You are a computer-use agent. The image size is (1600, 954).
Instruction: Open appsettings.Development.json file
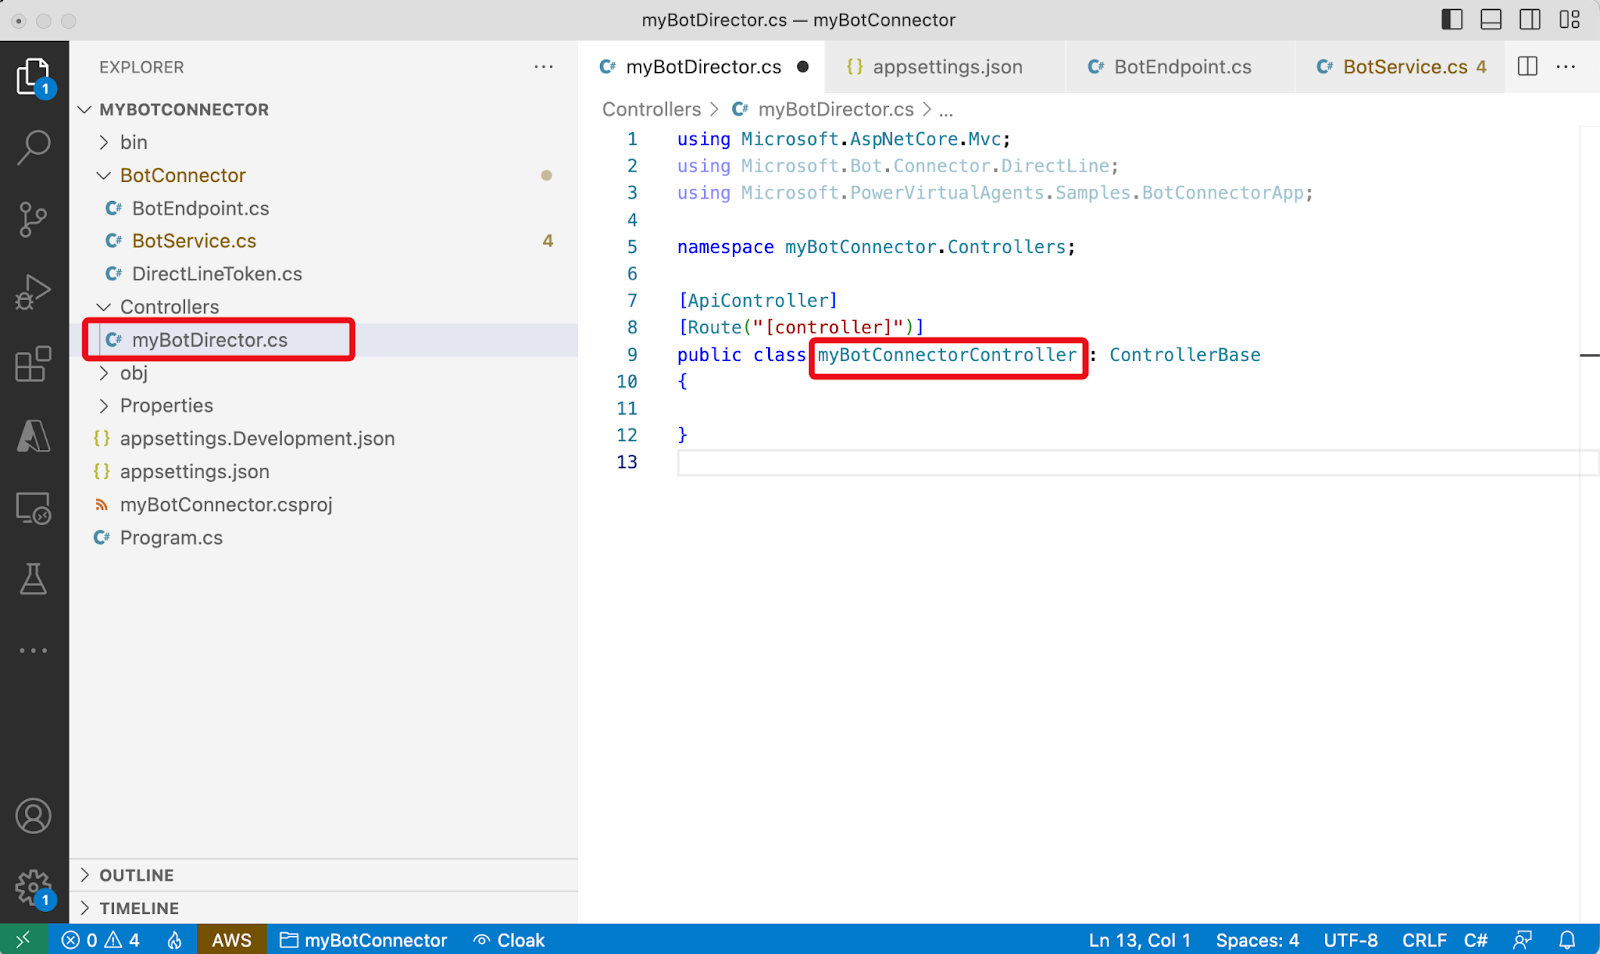tap(324, 439)
